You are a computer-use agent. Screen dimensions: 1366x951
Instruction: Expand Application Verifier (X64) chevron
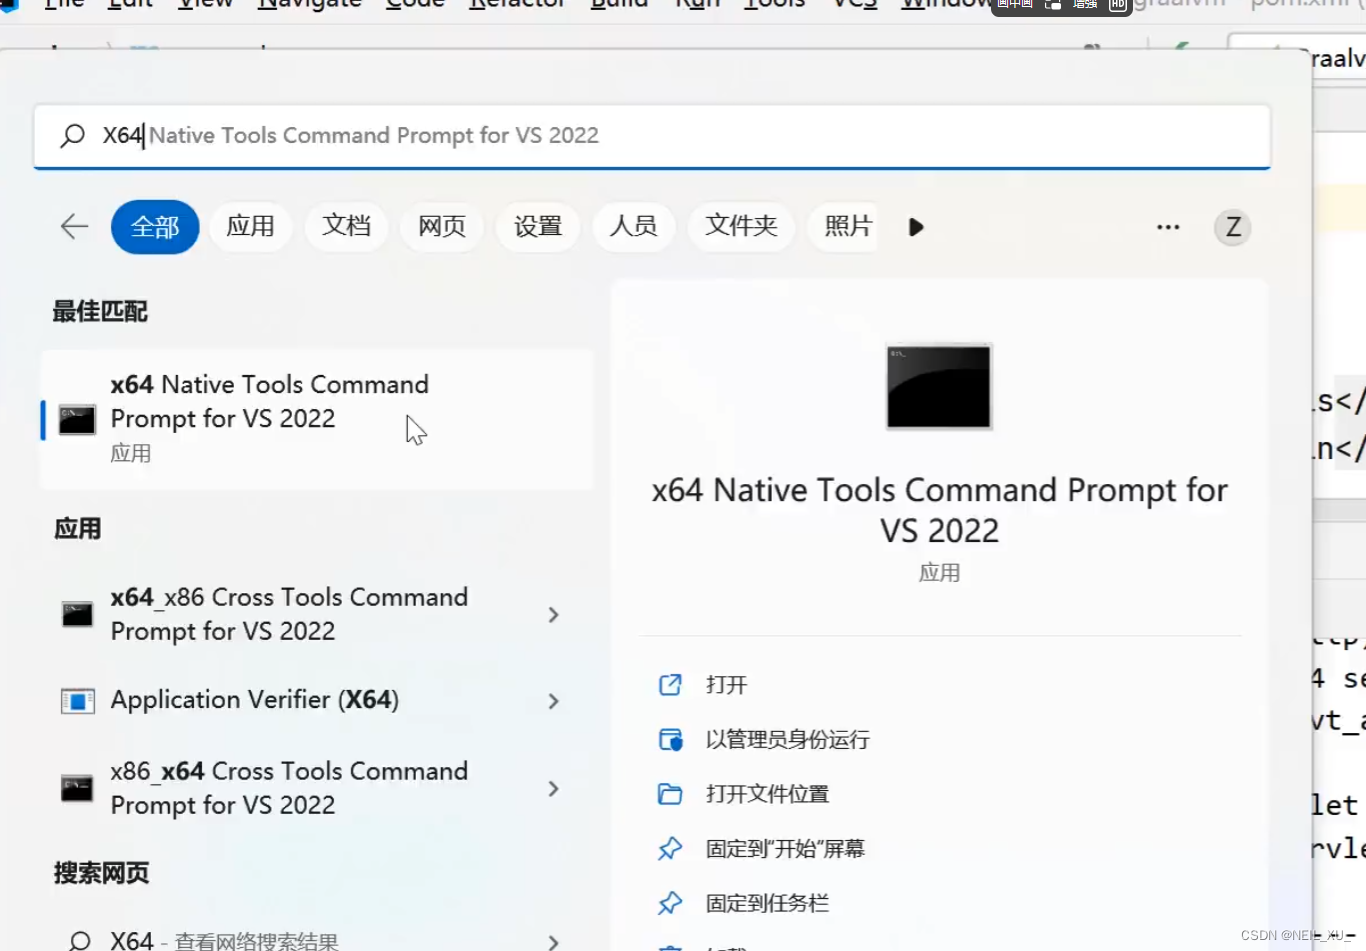point(553,701)
